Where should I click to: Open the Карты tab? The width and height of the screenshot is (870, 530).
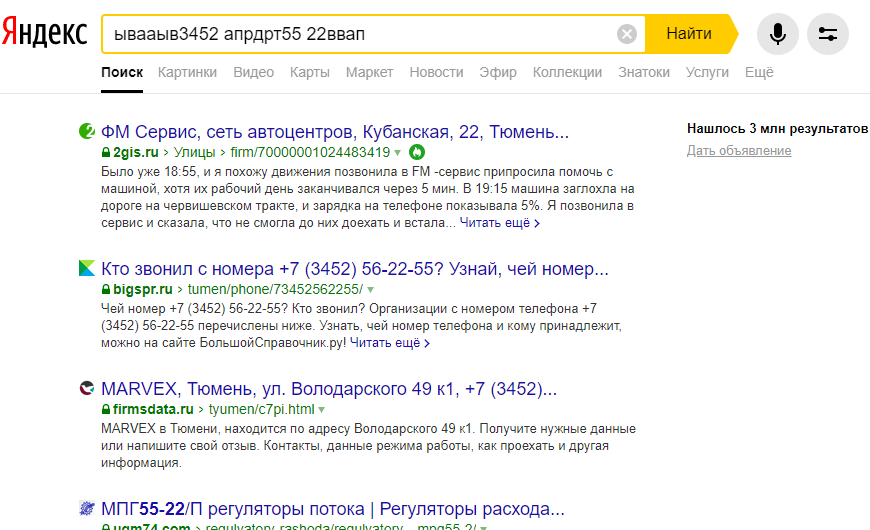(310, 72)
